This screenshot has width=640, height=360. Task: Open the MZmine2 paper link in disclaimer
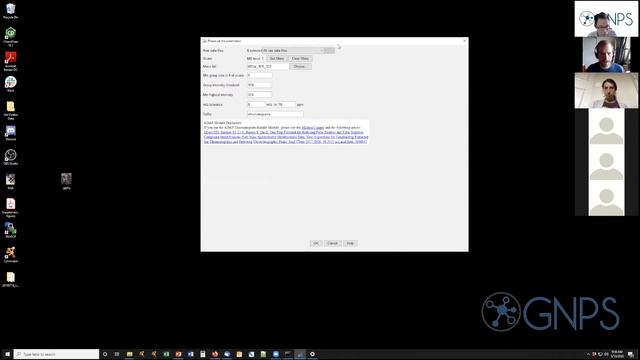[x=313, y=128]
